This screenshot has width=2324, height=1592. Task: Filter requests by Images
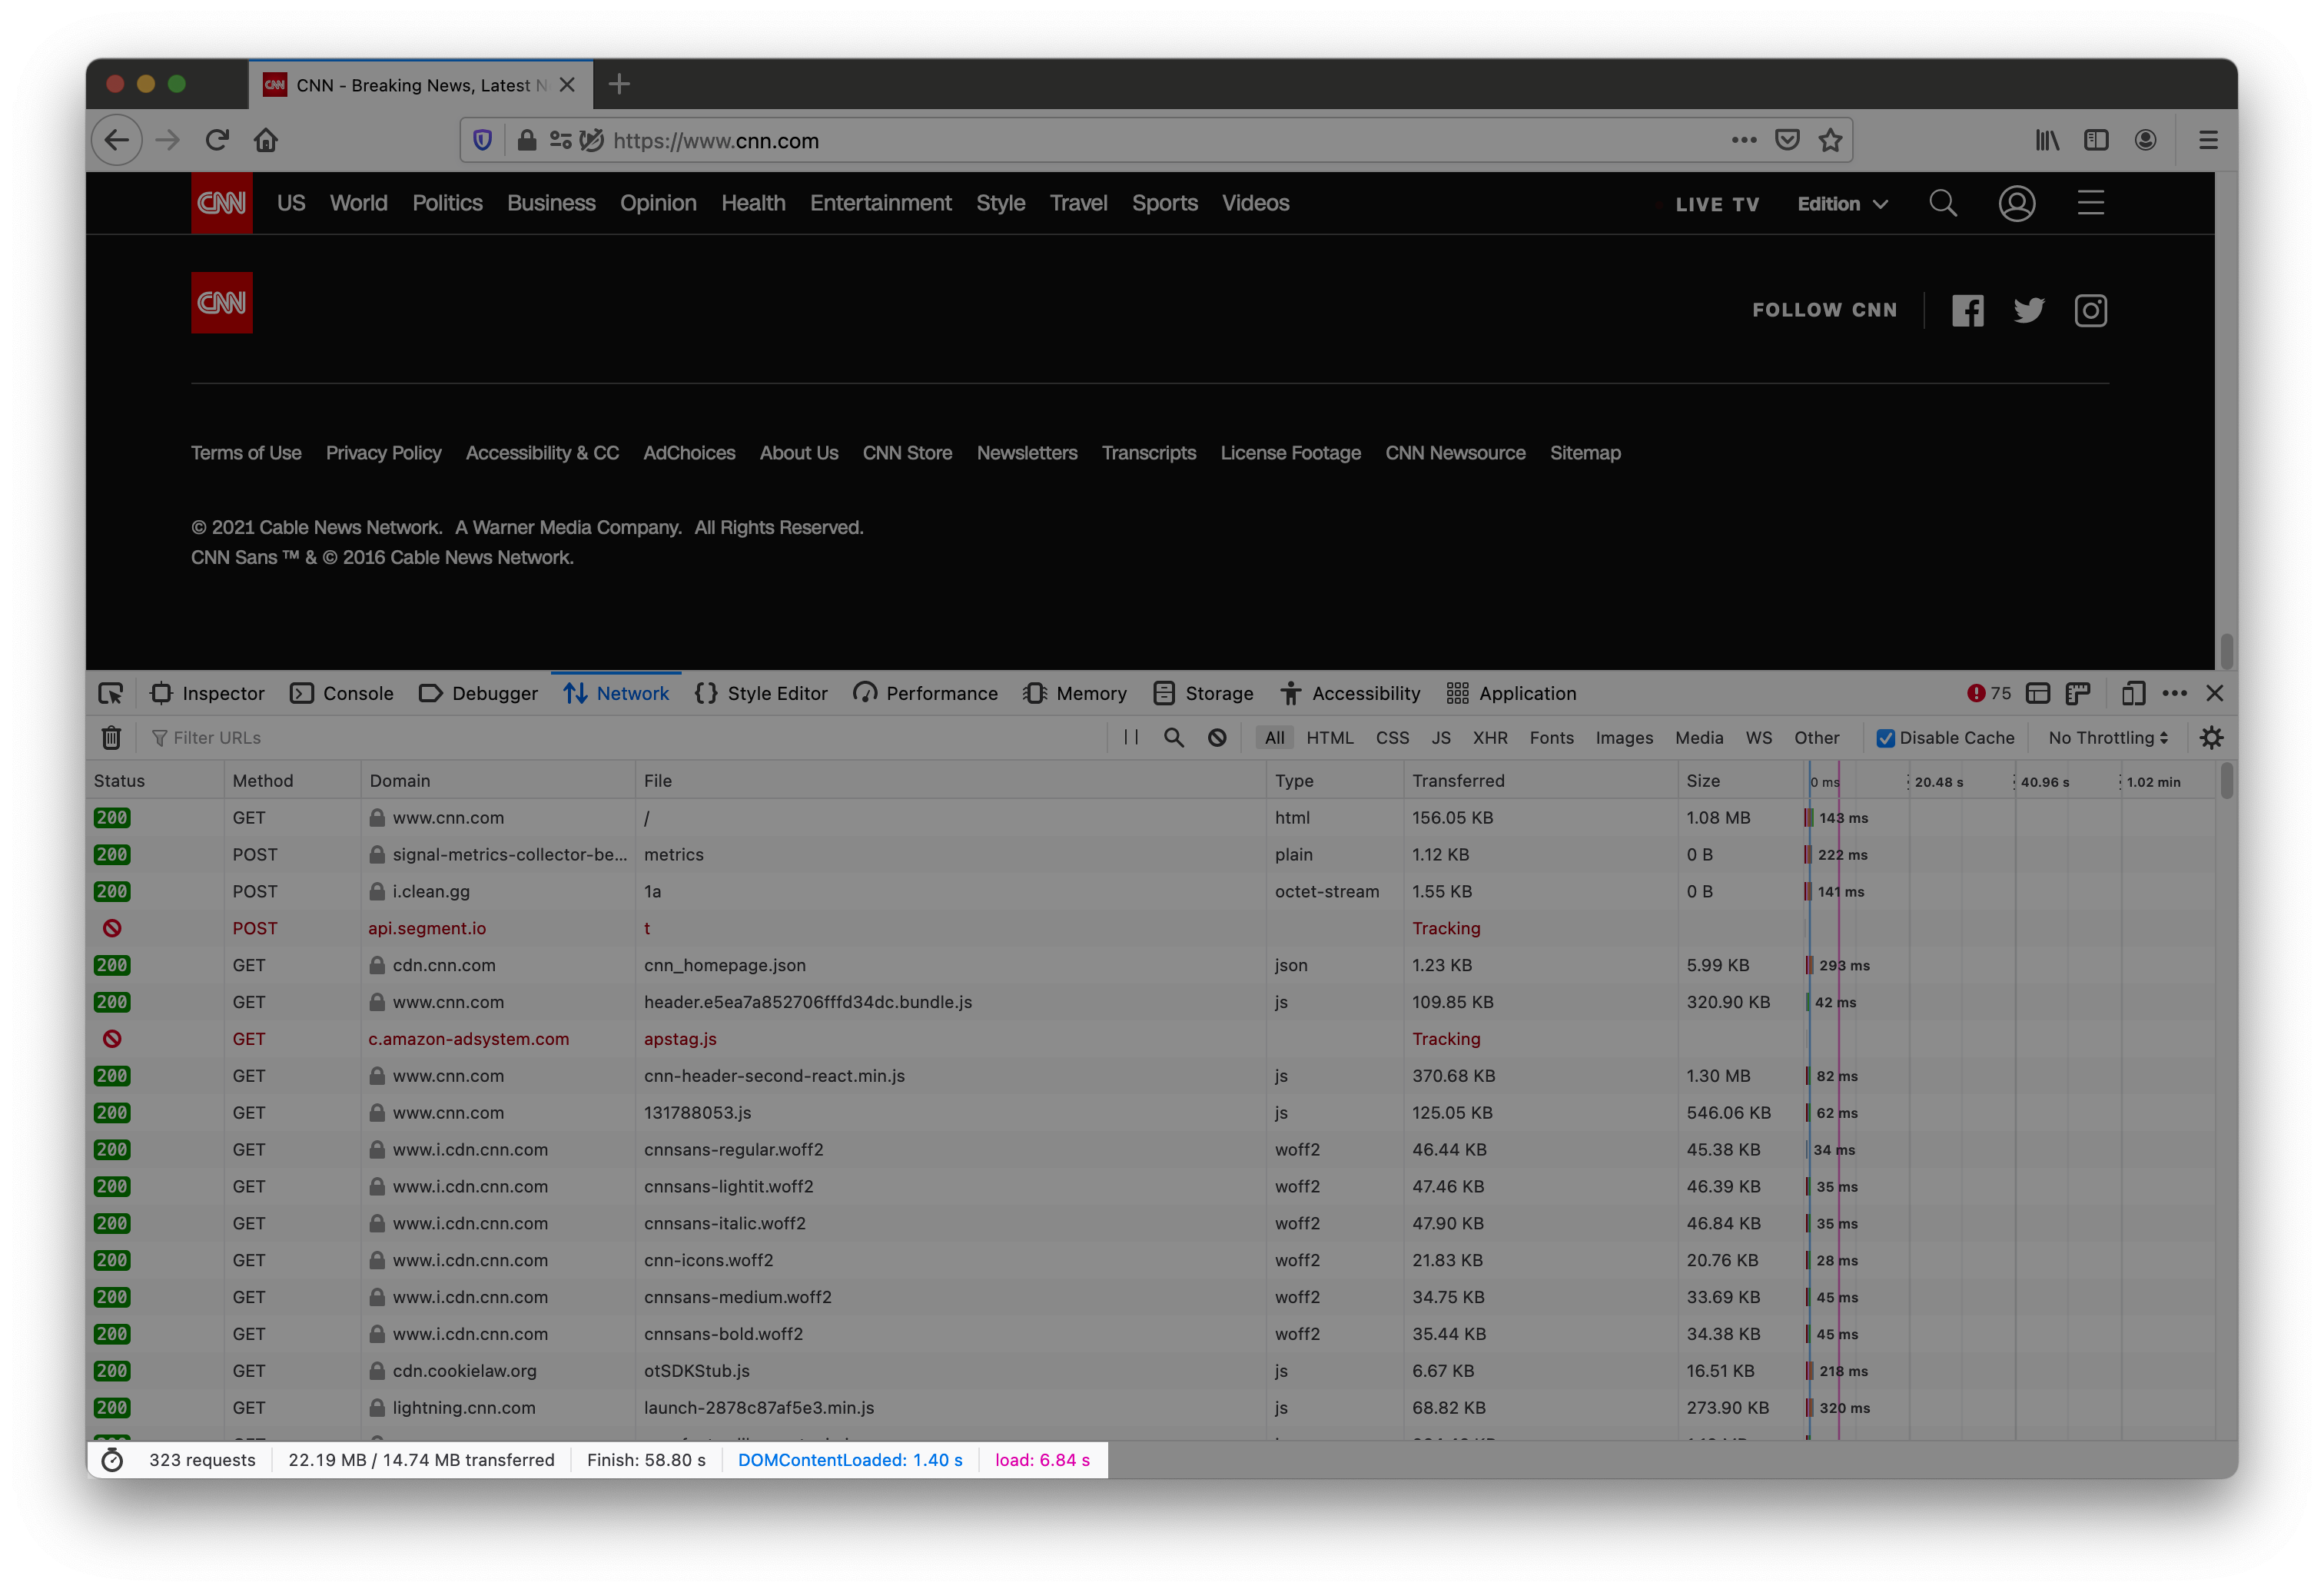tap(1624, 738)
